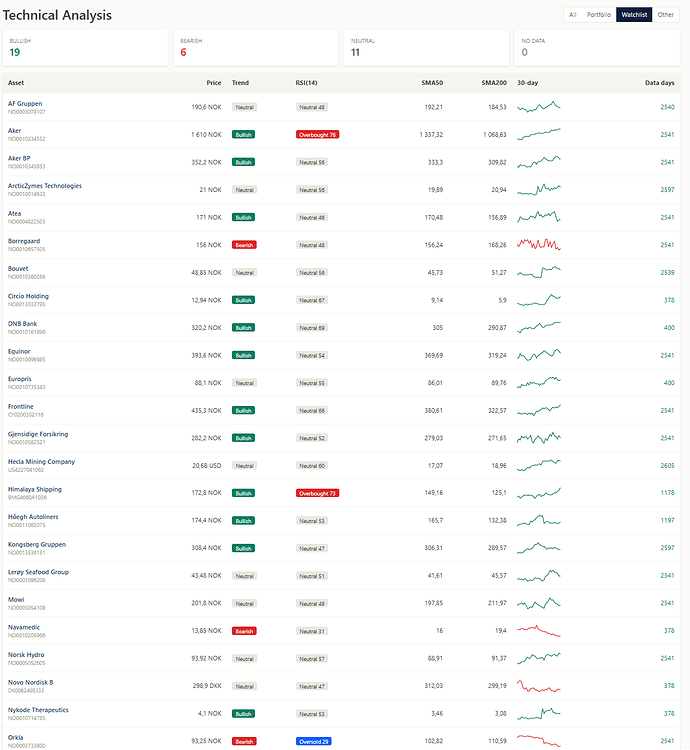Open the Borregaard asset link
Image resolution: width=690 pixels, height=750 pixels.
coord(24,241)
